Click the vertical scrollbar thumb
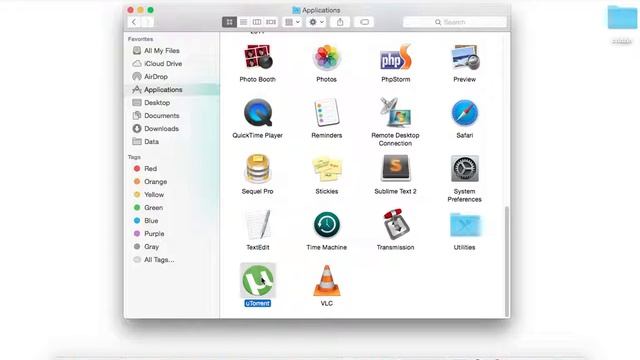This screenshot has height=360, width=640. pos(507,261)
